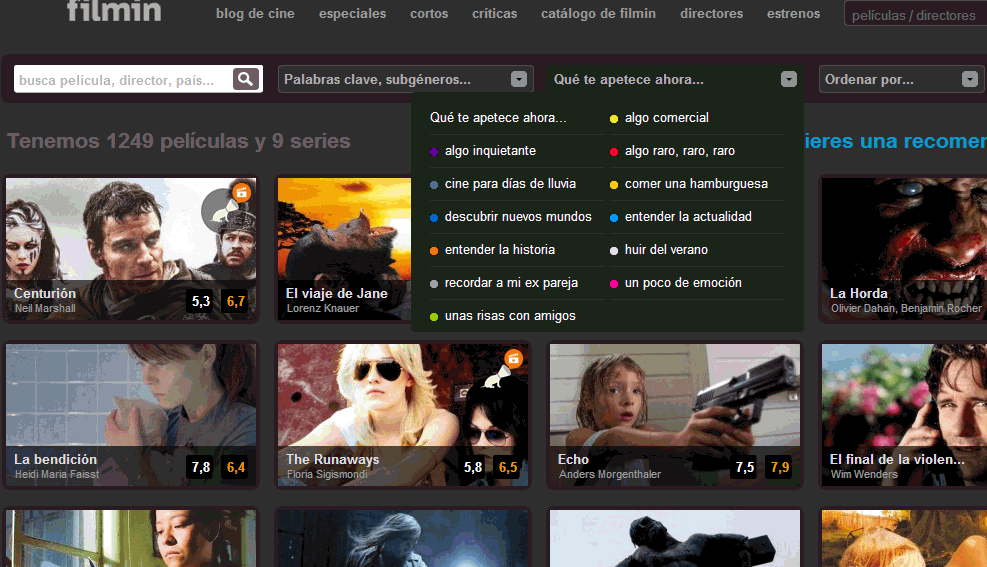Click director name Floria Sigismondi

point(327,474)
